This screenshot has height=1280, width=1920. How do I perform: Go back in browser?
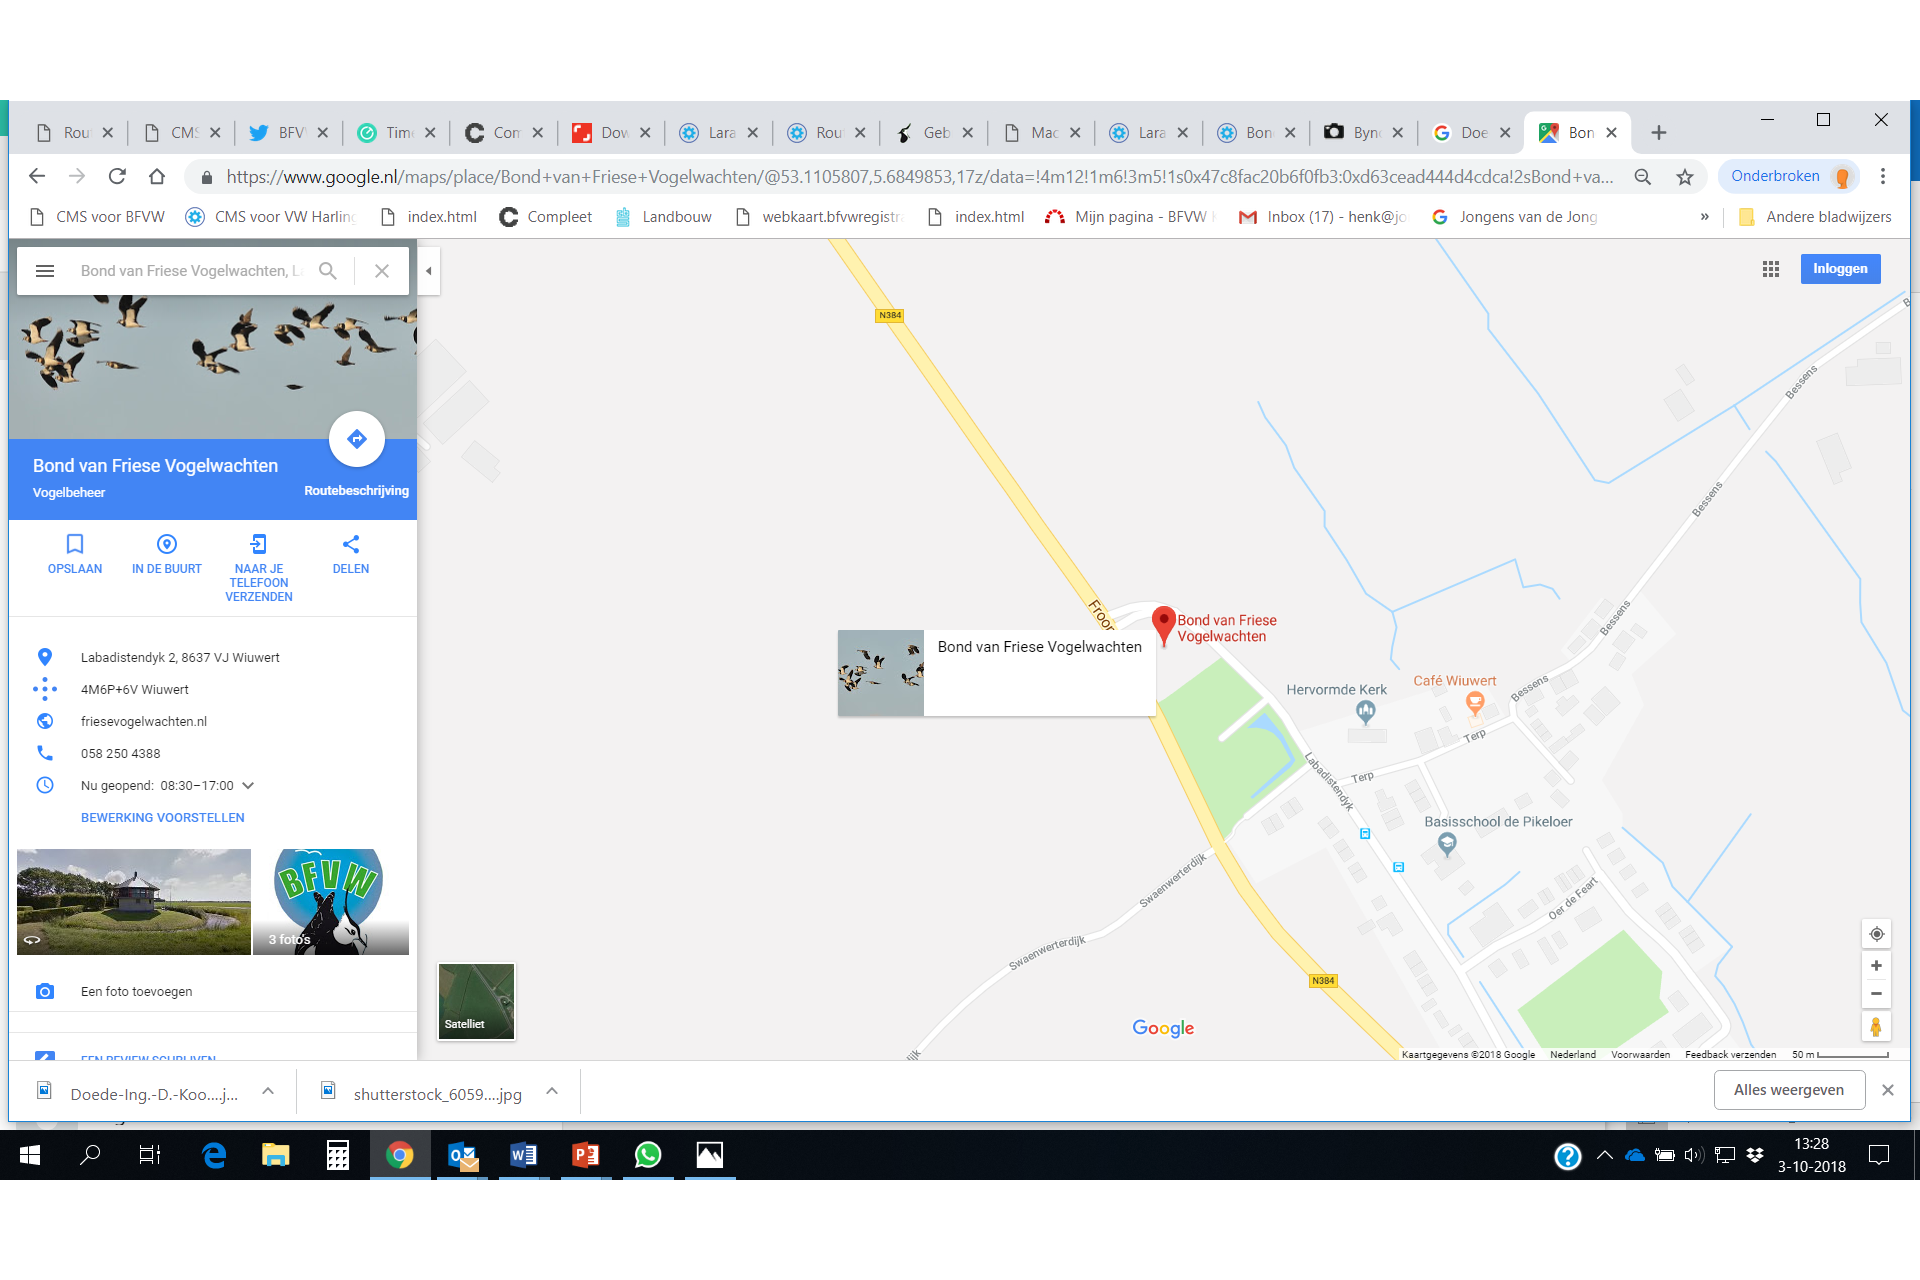(x=37, y=177)
